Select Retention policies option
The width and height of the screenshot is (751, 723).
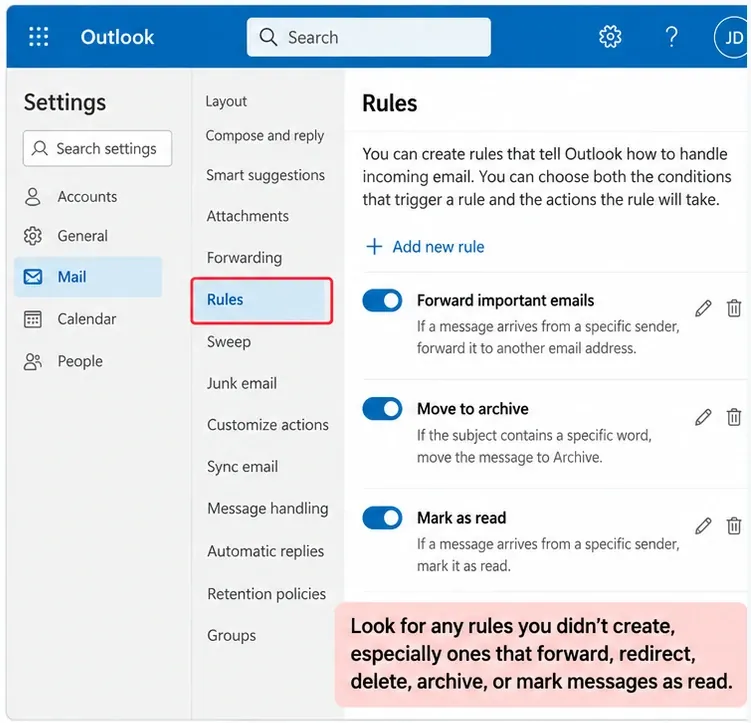tap(266, 594)
